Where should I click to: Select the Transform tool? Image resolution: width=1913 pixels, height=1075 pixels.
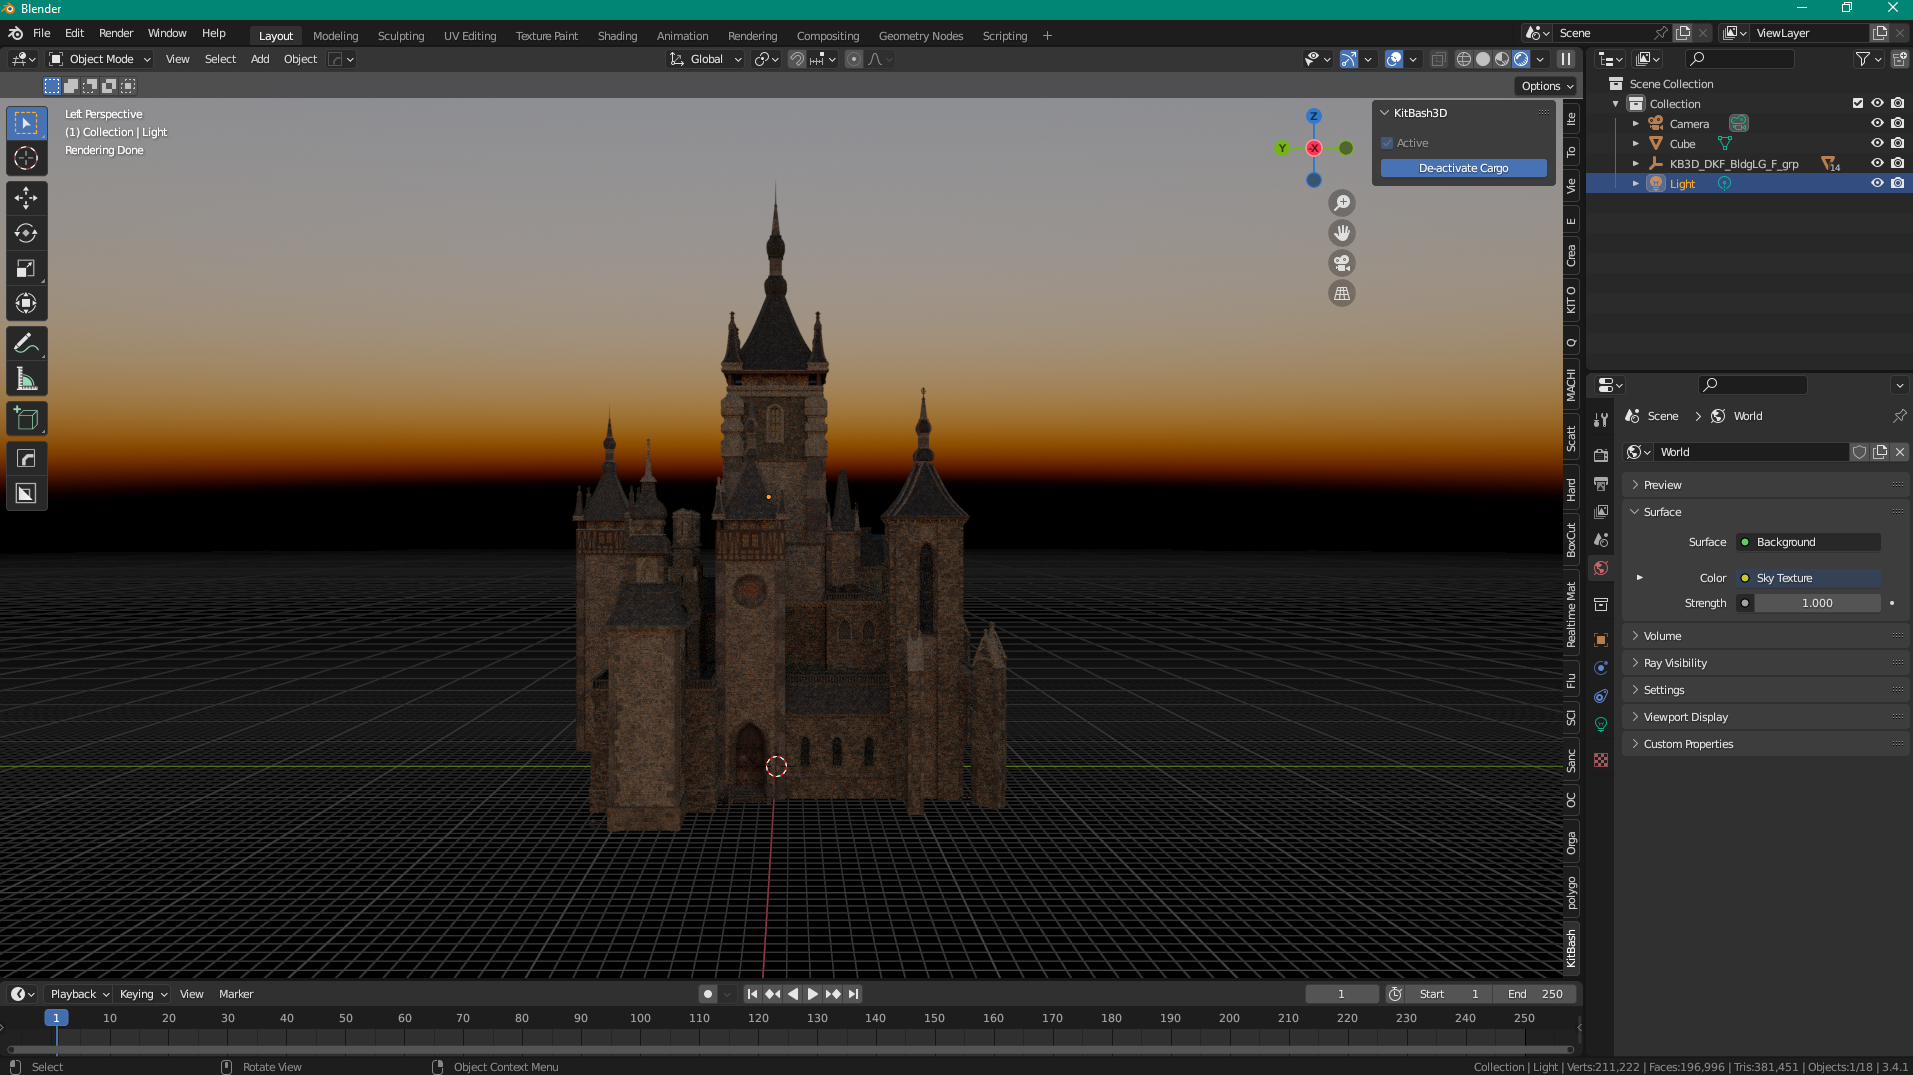(26, 303)
